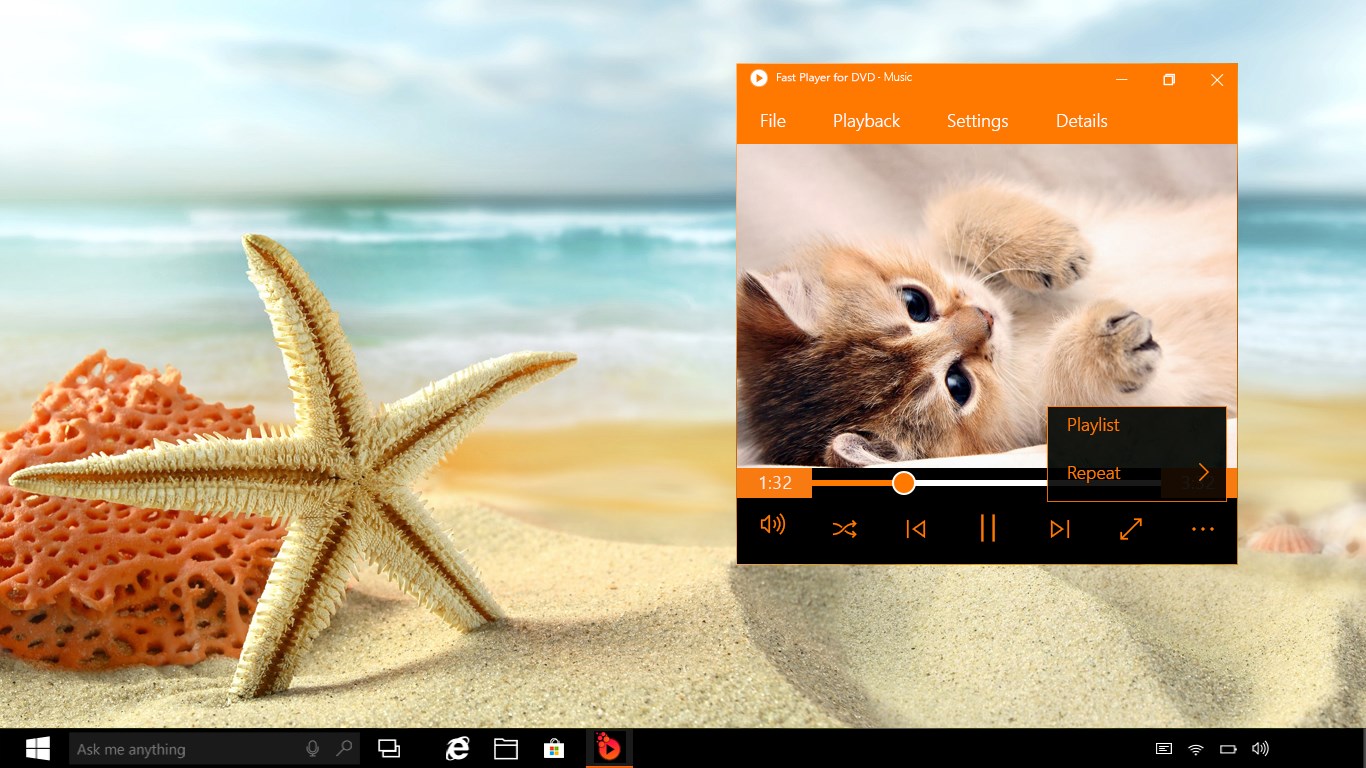Skip to the previous track

tap(916, 529)
